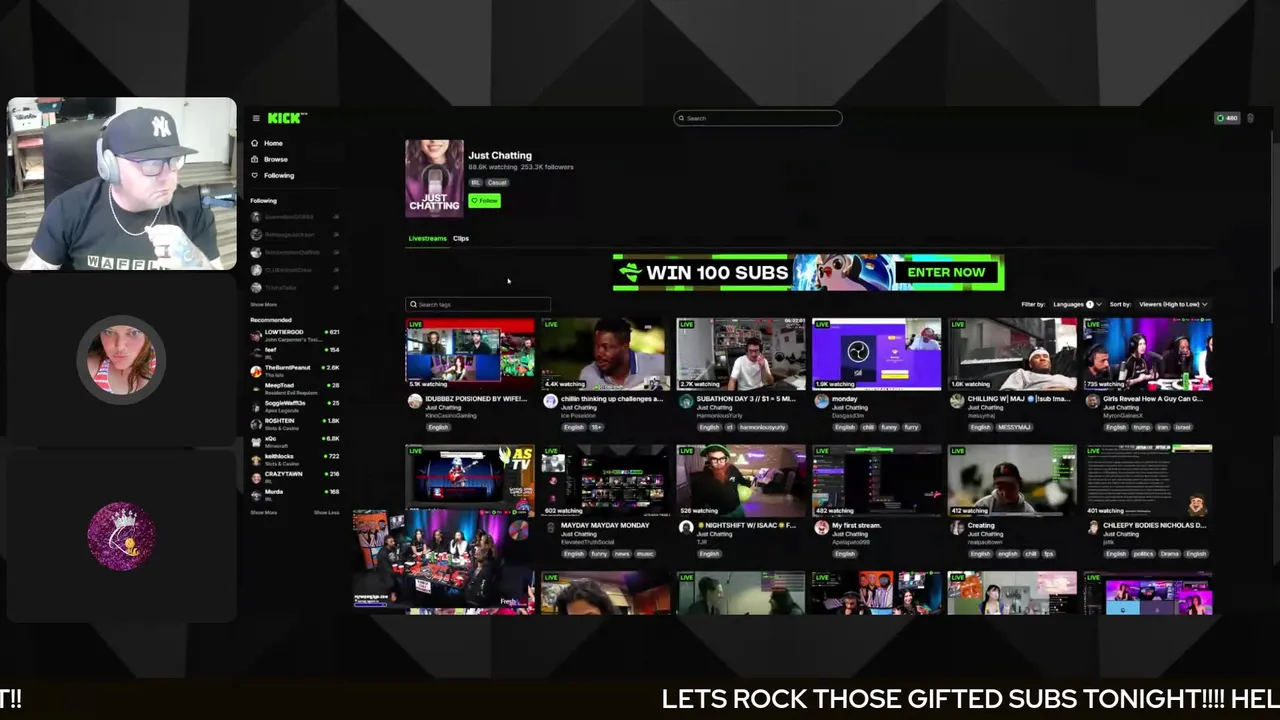Open the My first stream thumbnail
The height and width of the screenshot is (720, 1280).
click(877, 480)
